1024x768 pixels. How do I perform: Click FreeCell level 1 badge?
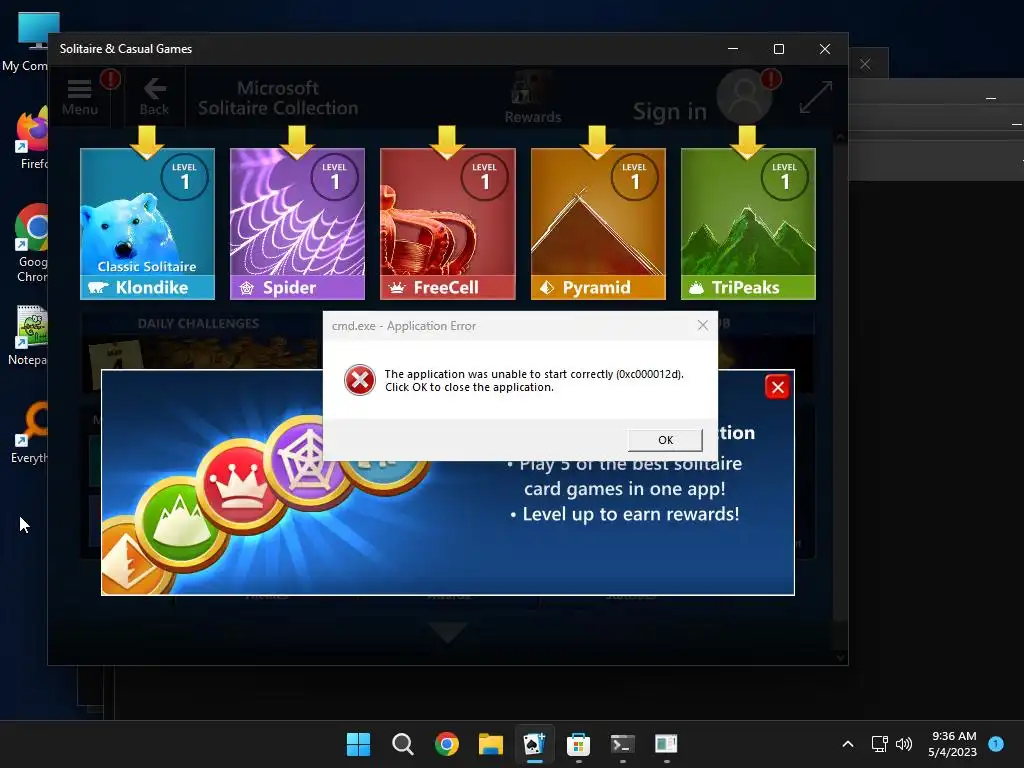click(485, 177)
